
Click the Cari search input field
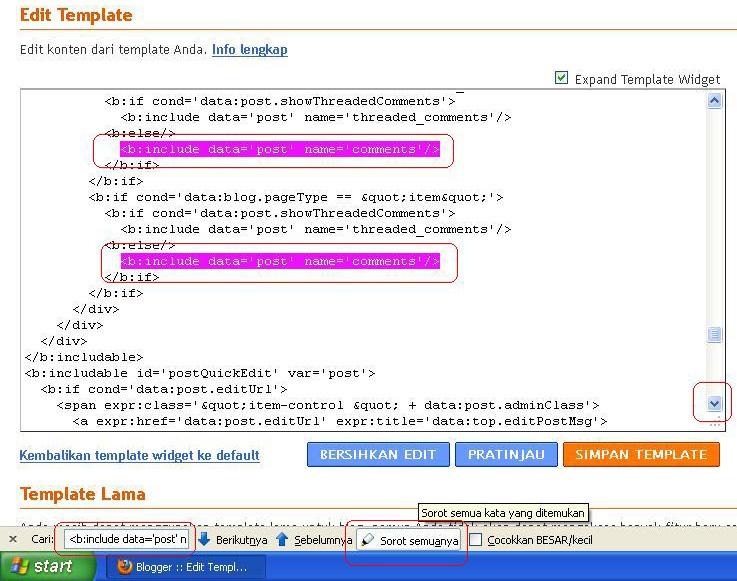point(127,539)
